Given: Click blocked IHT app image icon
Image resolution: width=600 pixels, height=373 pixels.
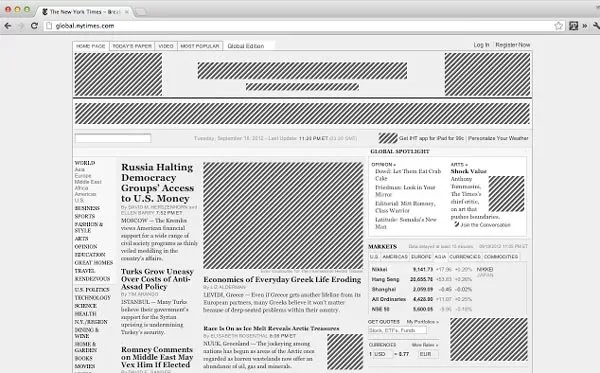Looking at the screenshot, I should (x=388, y=138).
